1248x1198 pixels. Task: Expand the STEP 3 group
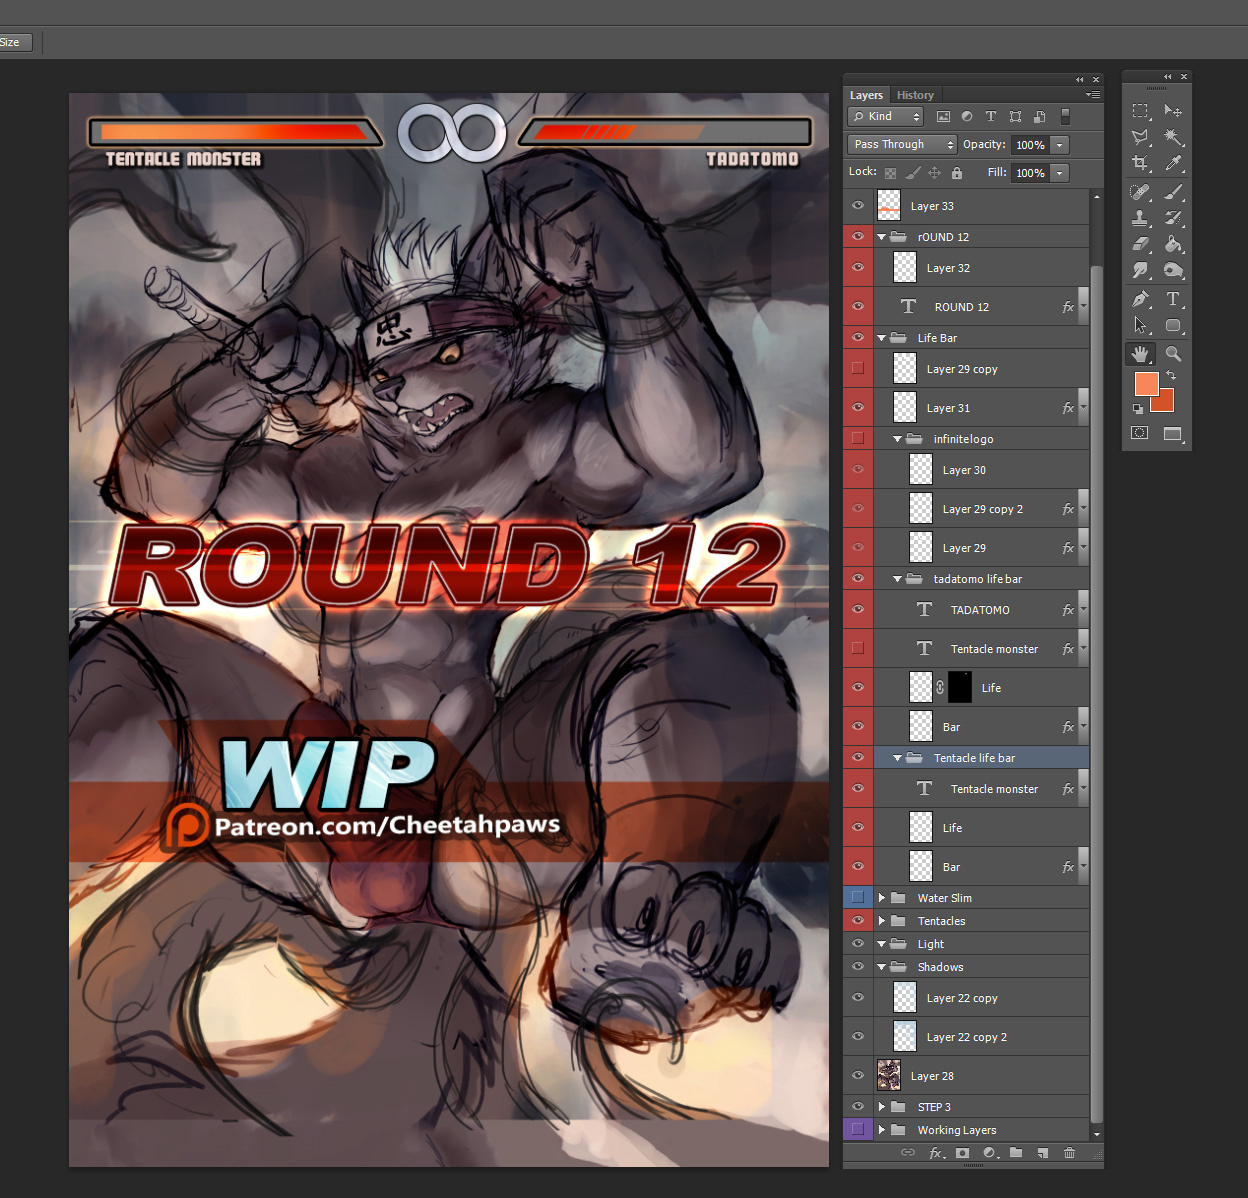[x=881, y=1107]
